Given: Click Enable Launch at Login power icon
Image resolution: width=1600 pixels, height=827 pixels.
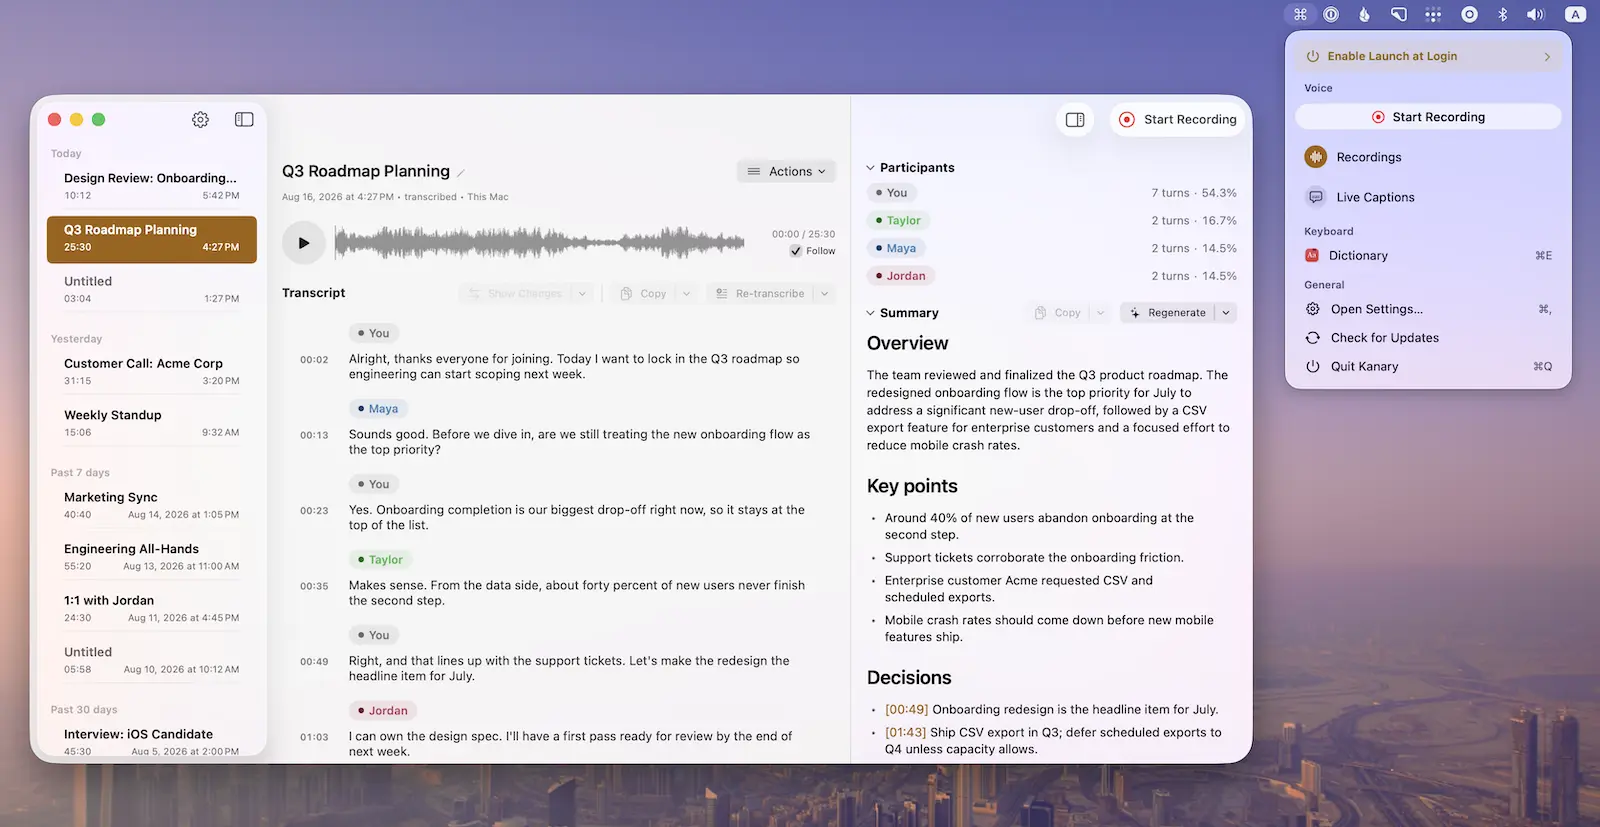Looking at the screenshot, I should [x=1313, y=56].
